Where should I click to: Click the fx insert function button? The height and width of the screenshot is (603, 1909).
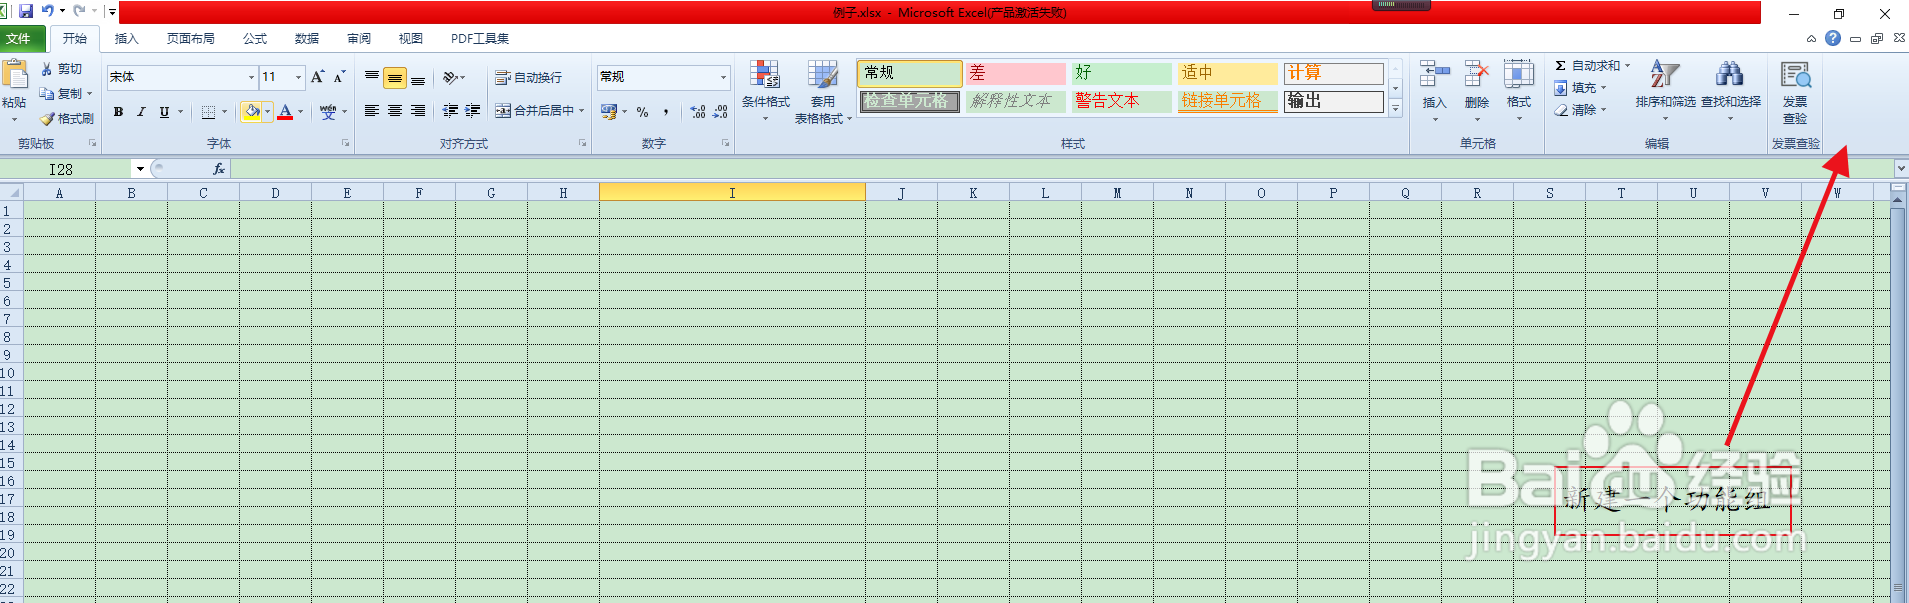[x=219, y=169]
